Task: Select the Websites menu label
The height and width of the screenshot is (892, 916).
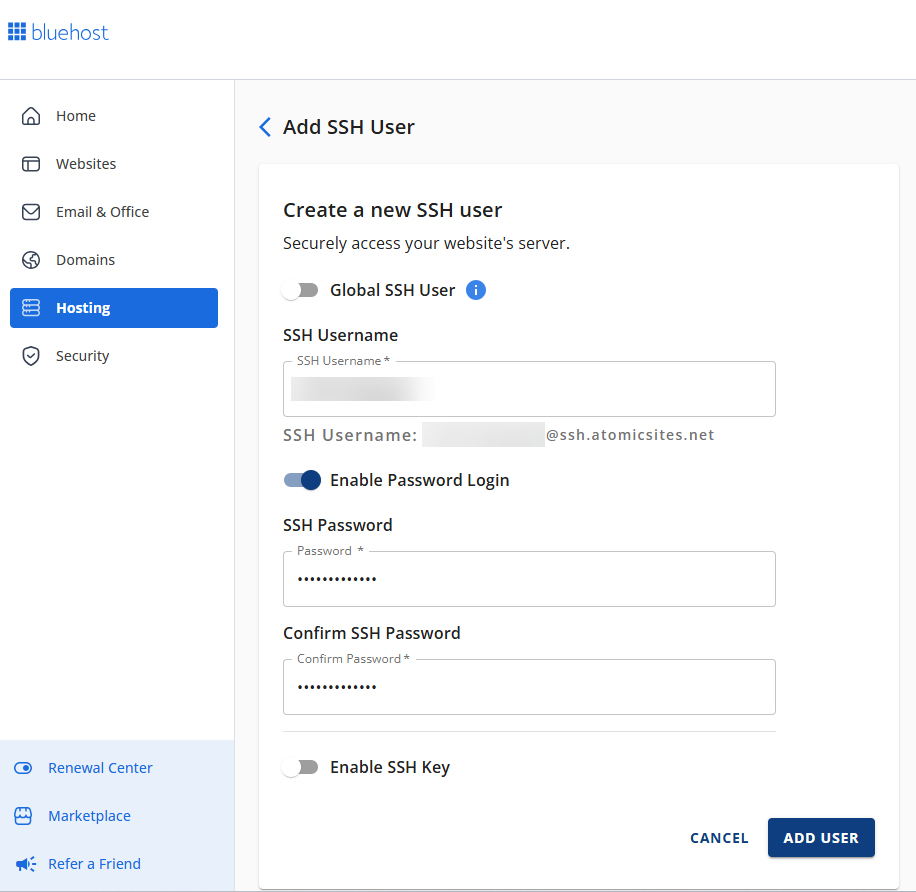Action: click(86, 164)
